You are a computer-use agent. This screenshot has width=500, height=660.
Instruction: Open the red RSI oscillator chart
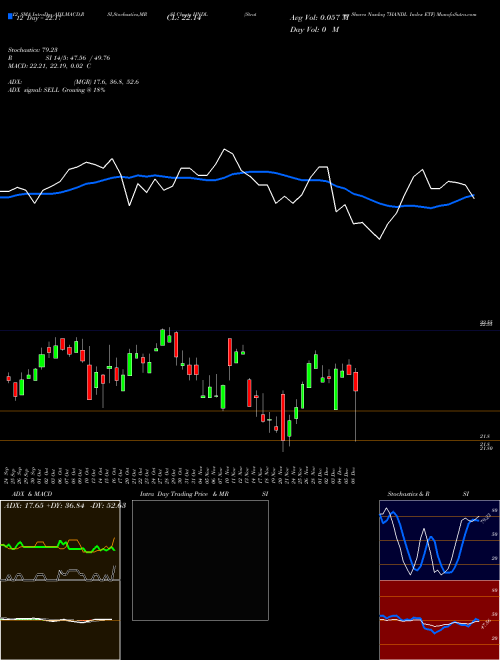coord(439,620)
